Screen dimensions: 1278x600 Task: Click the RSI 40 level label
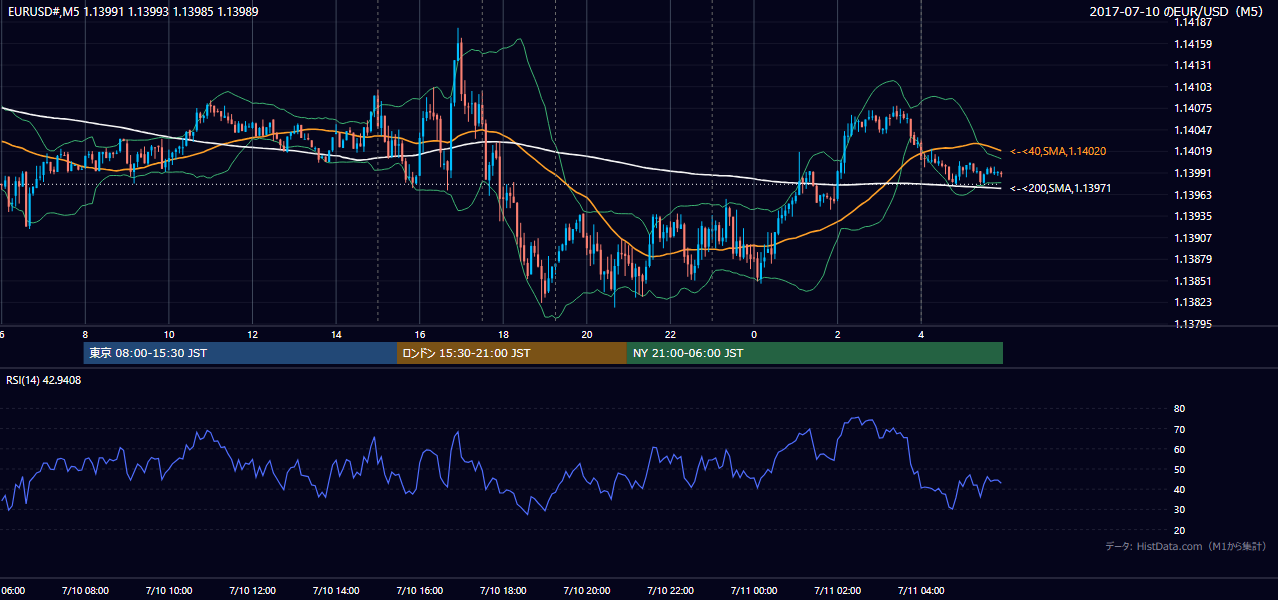(1179, 490)
